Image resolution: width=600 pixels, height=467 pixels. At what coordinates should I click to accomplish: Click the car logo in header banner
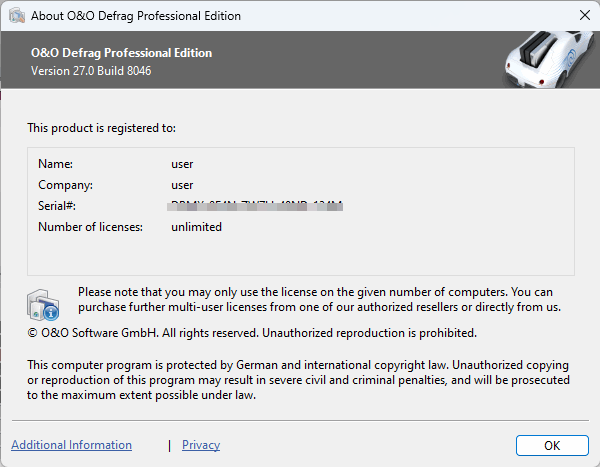tap(541, 61)
